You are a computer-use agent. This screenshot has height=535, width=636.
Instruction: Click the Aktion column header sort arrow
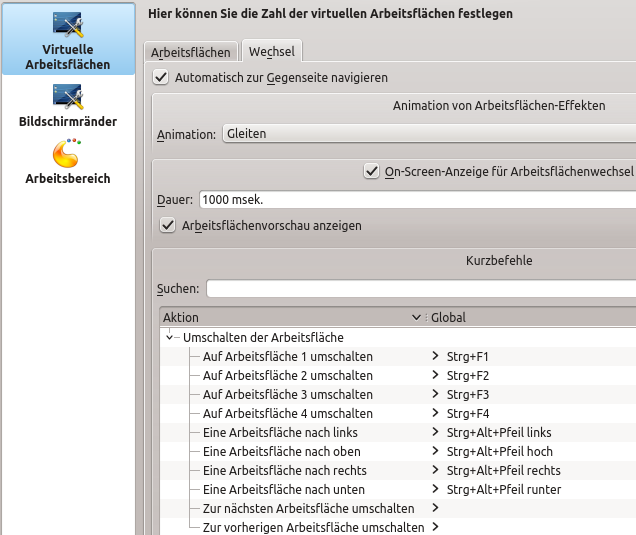coord(417,317)
